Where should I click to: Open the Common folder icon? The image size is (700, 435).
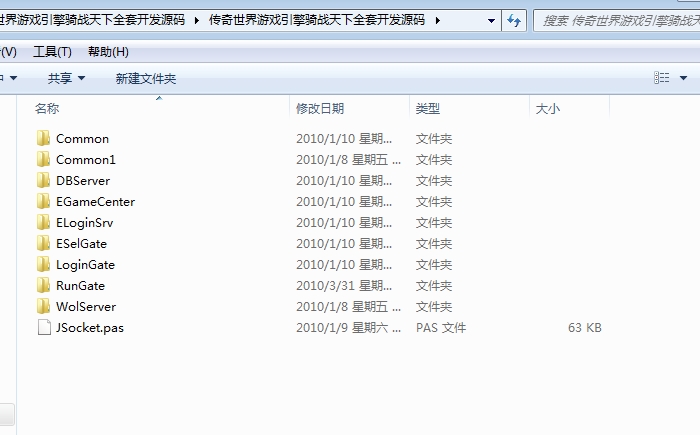[x=43, y=139]
